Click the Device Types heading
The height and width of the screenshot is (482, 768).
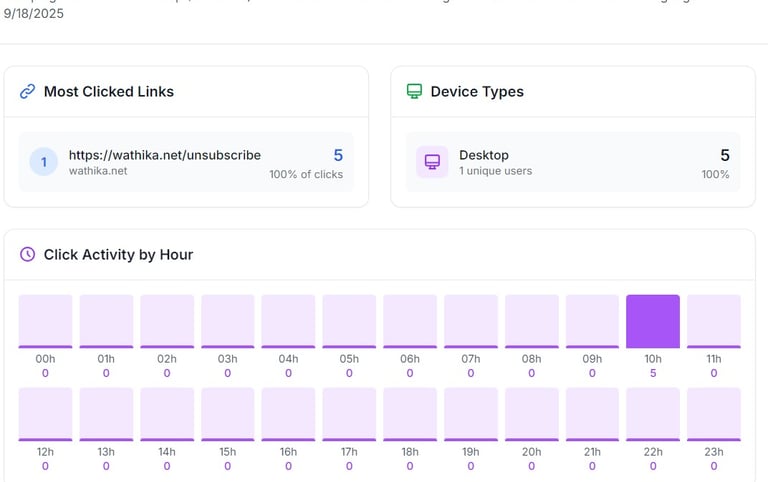[477, 91]
